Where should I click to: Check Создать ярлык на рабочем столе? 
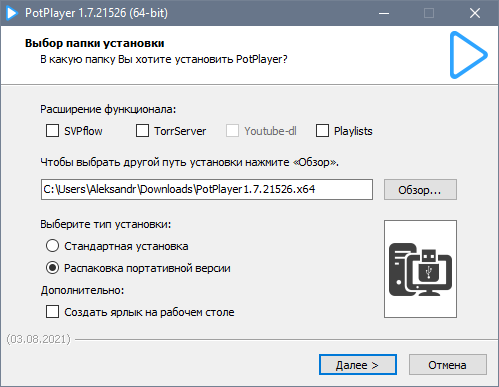point(52,312)
